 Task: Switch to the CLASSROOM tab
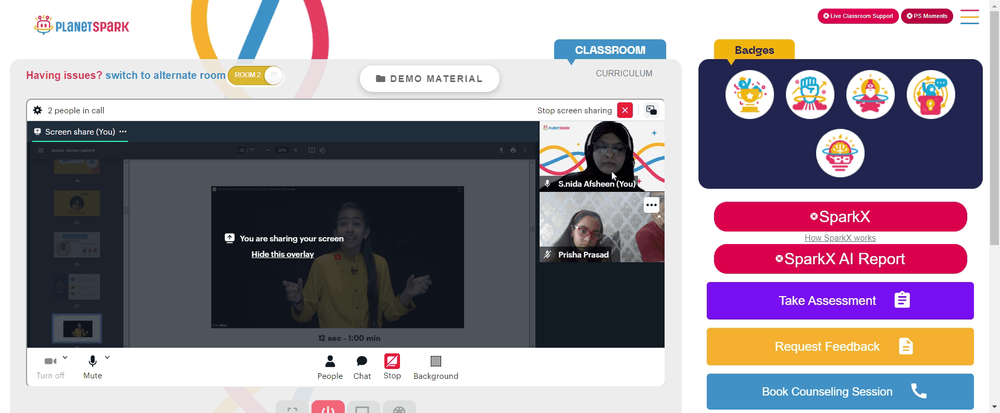click(x=610, y=50)
